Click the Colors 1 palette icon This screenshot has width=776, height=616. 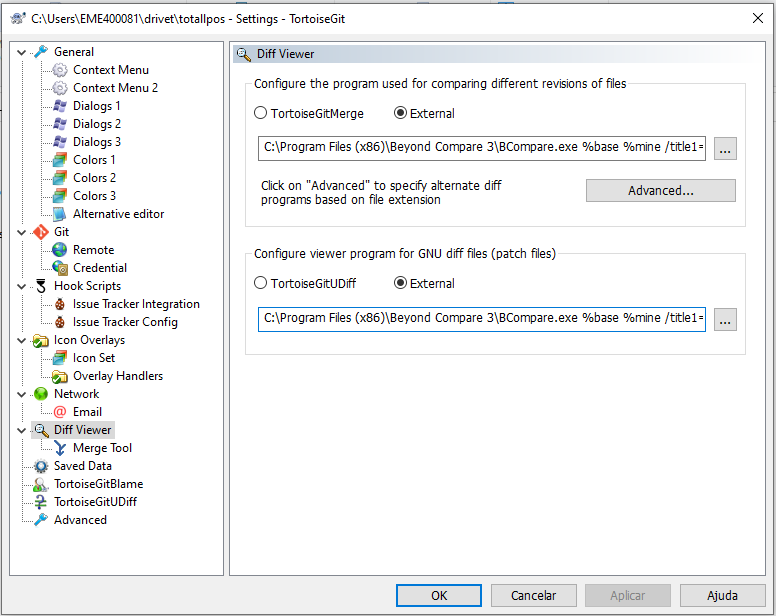[59, 160]
